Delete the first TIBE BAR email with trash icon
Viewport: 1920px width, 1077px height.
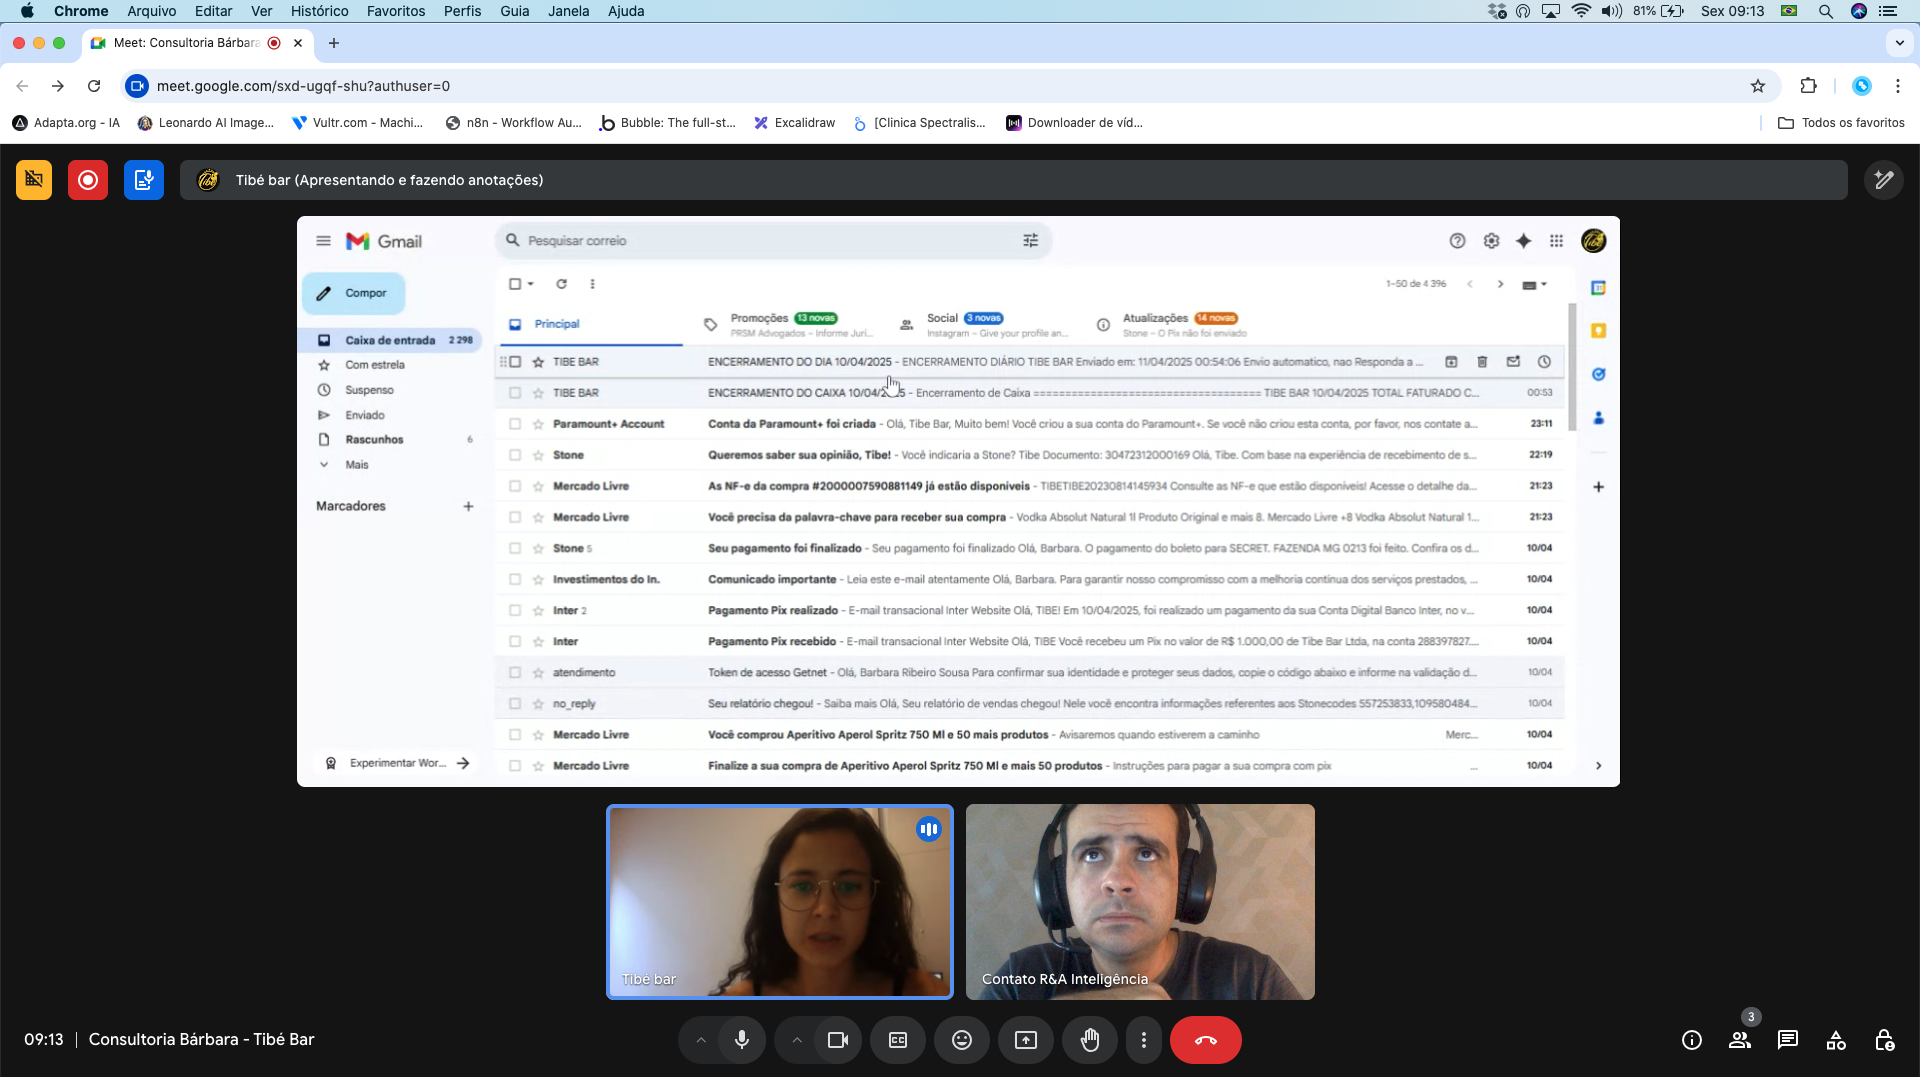(x=1482, y=362)
